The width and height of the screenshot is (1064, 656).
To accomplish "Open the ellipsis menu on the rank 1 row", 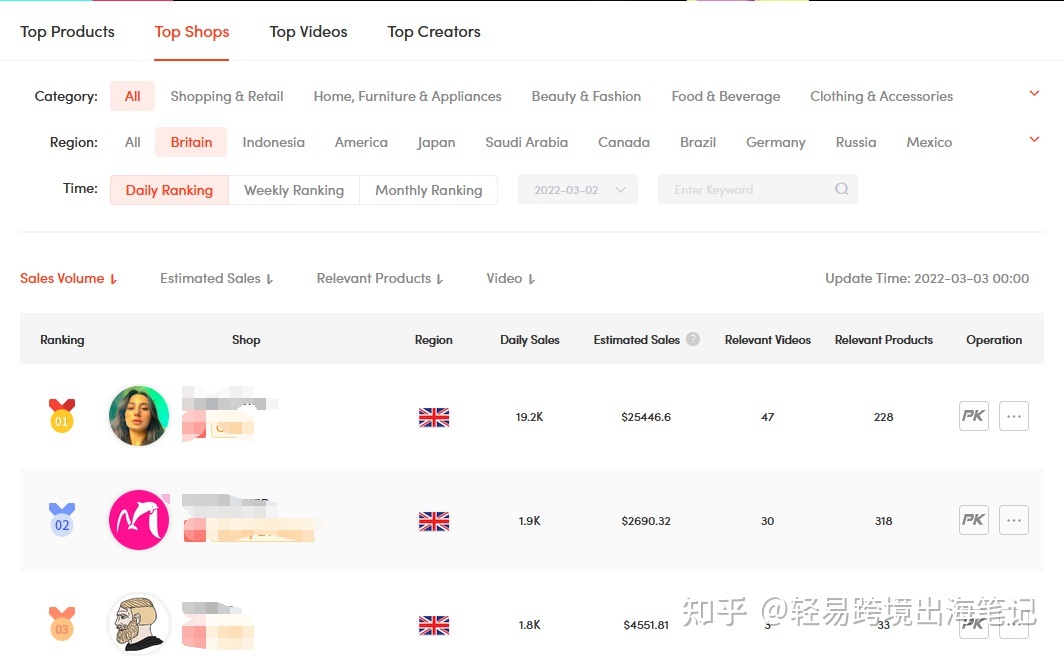I will pos(1013,416).
